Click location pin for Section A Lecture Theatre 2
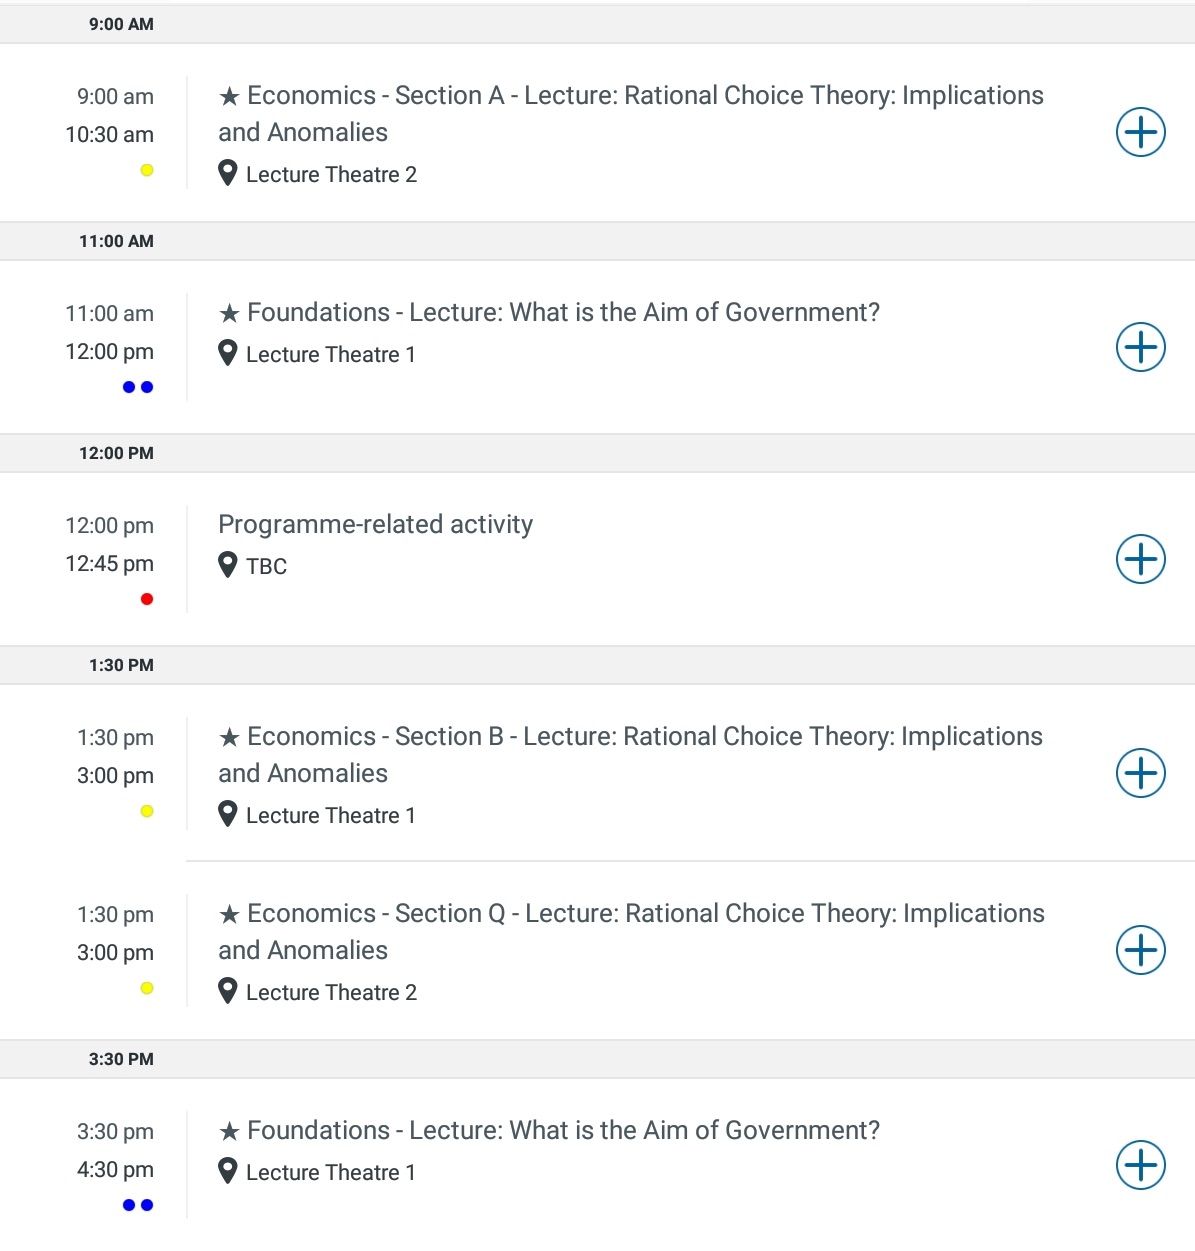This screenshot has width=1195, height=1251. (x=228, y=173)
